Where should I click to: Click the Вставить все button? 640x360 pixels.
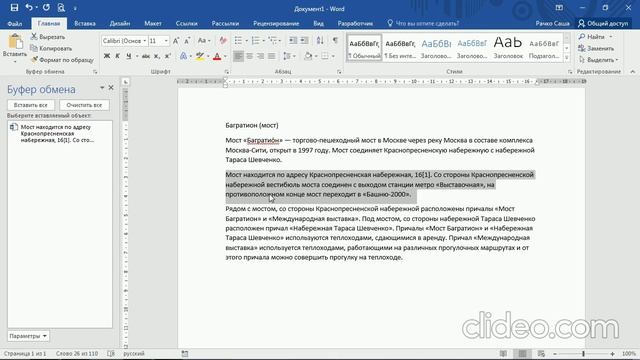(x=31, y=105)
